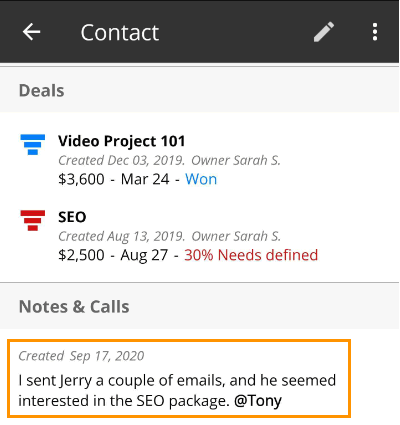
Task: Open the three-dot overflow menu
Action: 375,32
